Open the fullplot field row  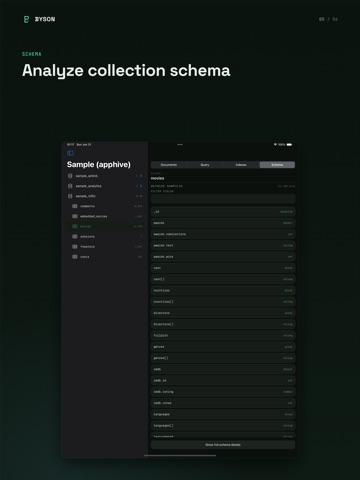[223, 335]
